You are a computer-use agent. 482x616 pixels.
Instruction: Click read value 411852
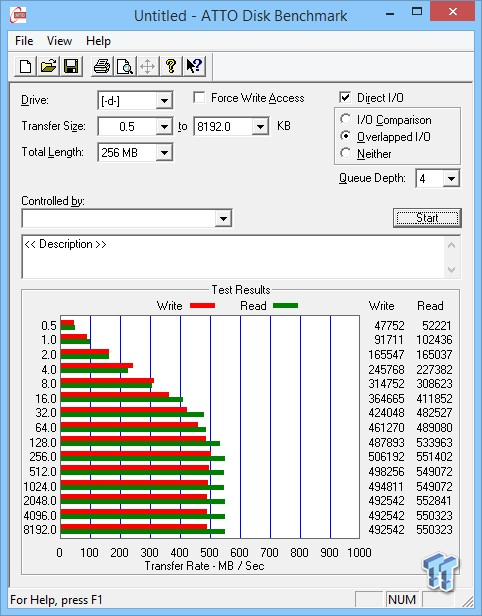[434, 399]
